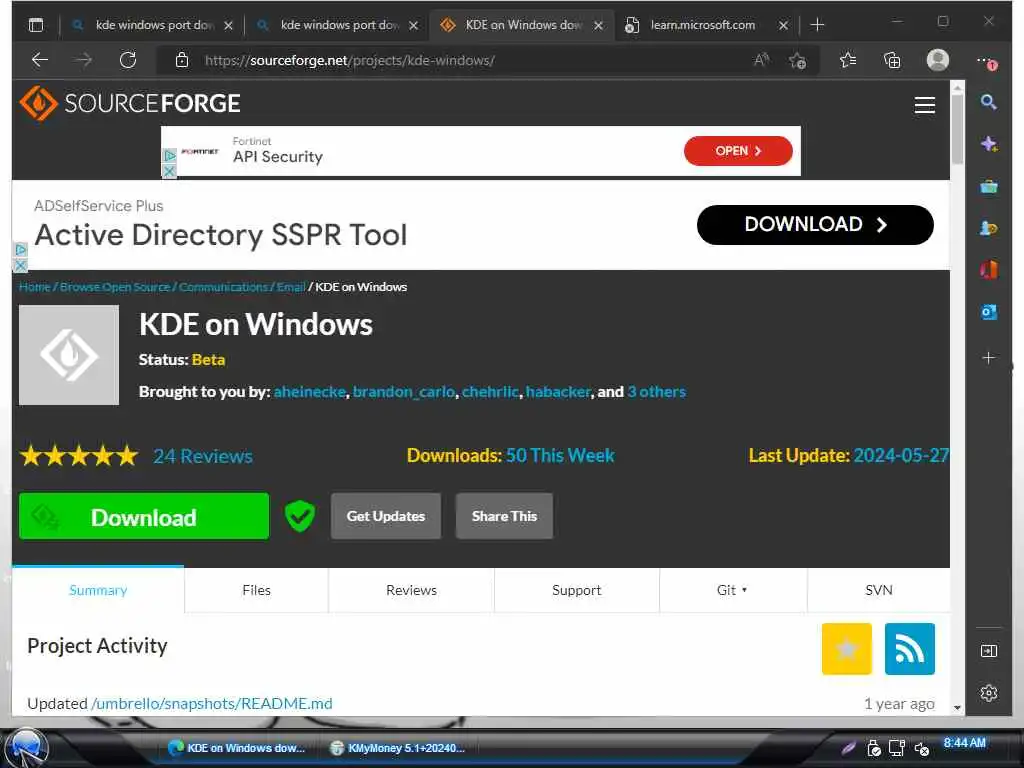1024x768 pixels.
Task: Click the Fortinet OPEN ad button
Action: coord(738,151)
